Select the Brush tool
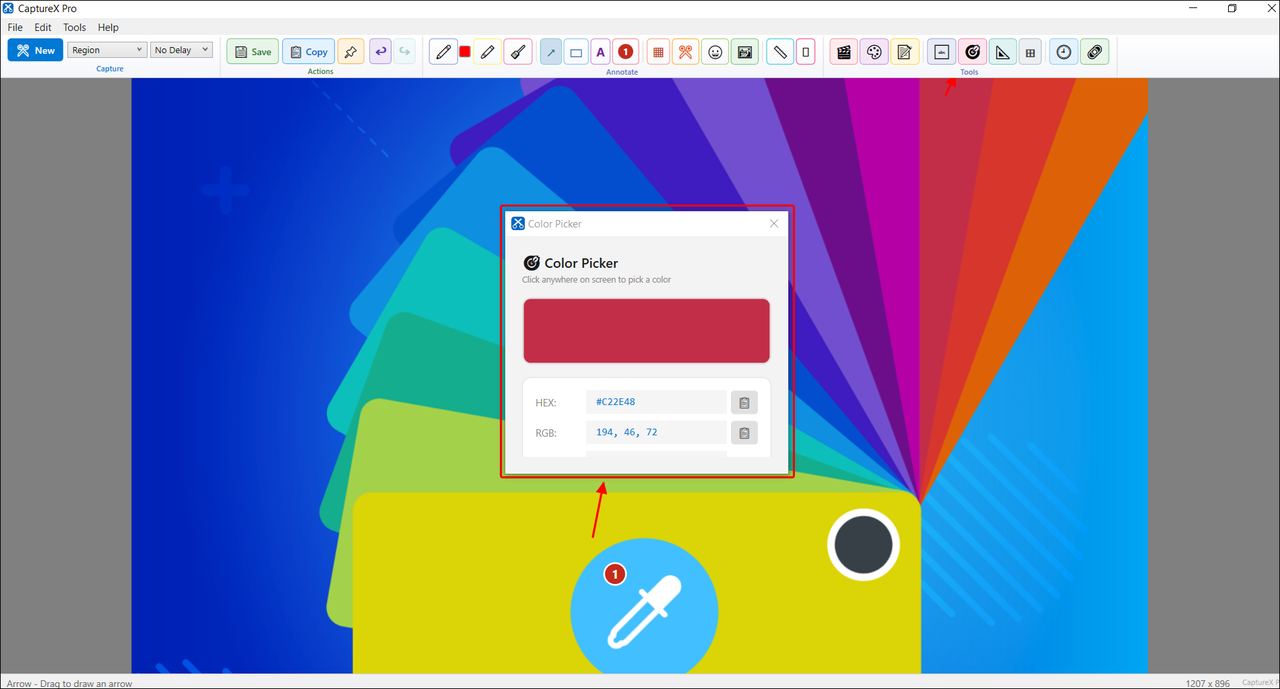Viewport: 1280px width, 689px height. 518,52
